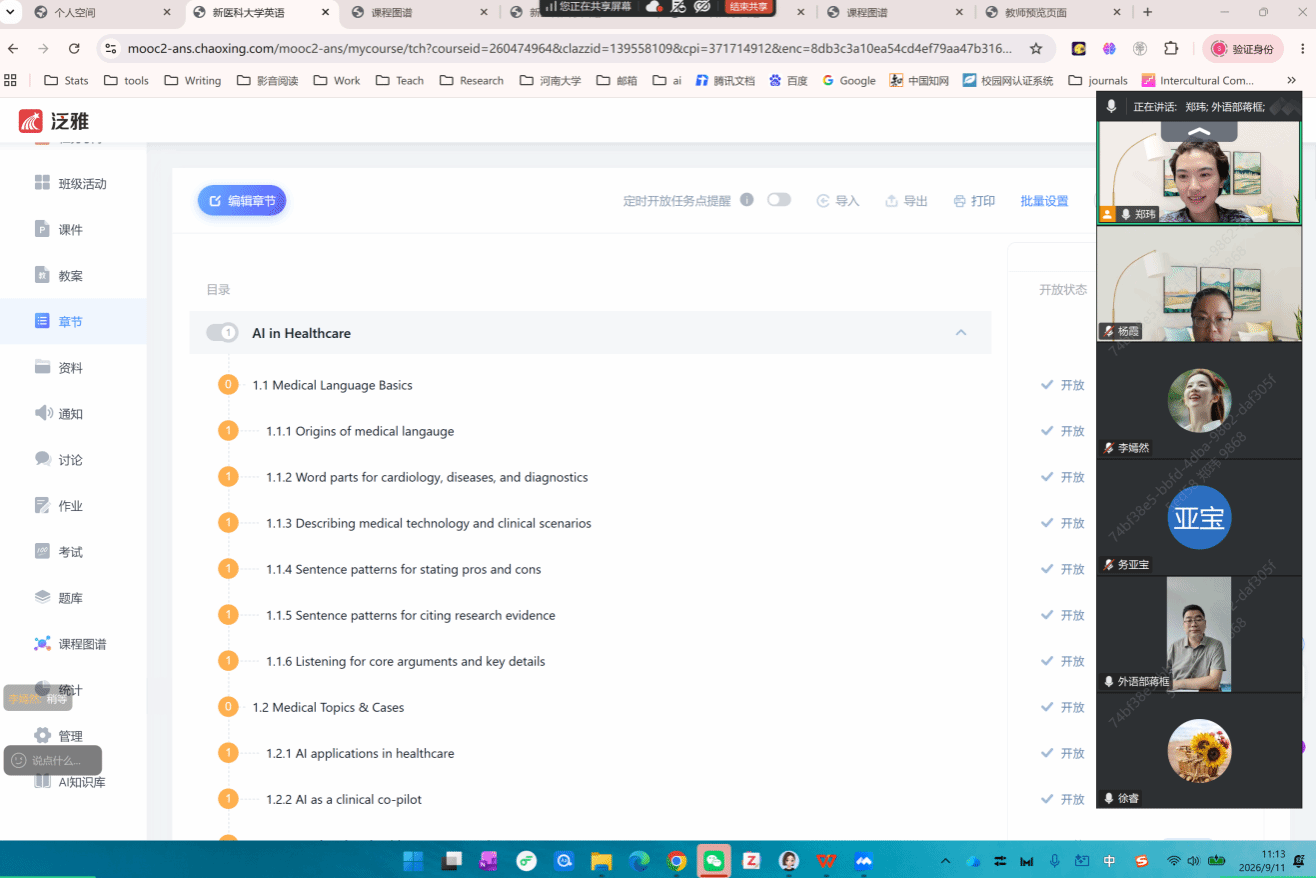
Task: Click the info icon beside 定时开放任务点提醒
Action: pyautogui.click(x=746, y=200)
